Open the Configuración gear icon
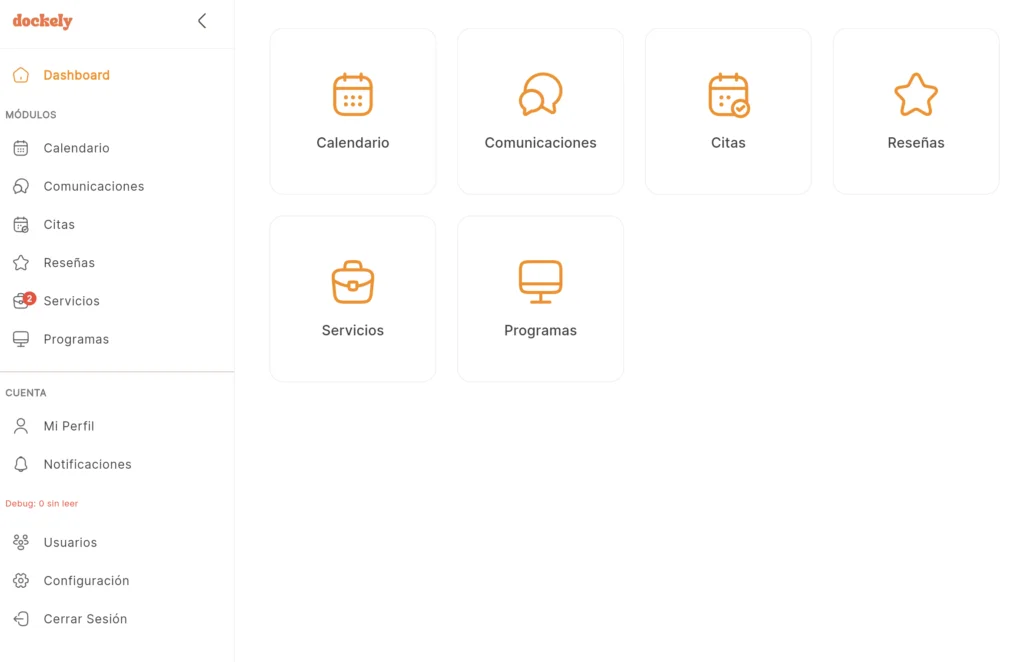This screenshot has width=1024, height=662. coord(20,580)
